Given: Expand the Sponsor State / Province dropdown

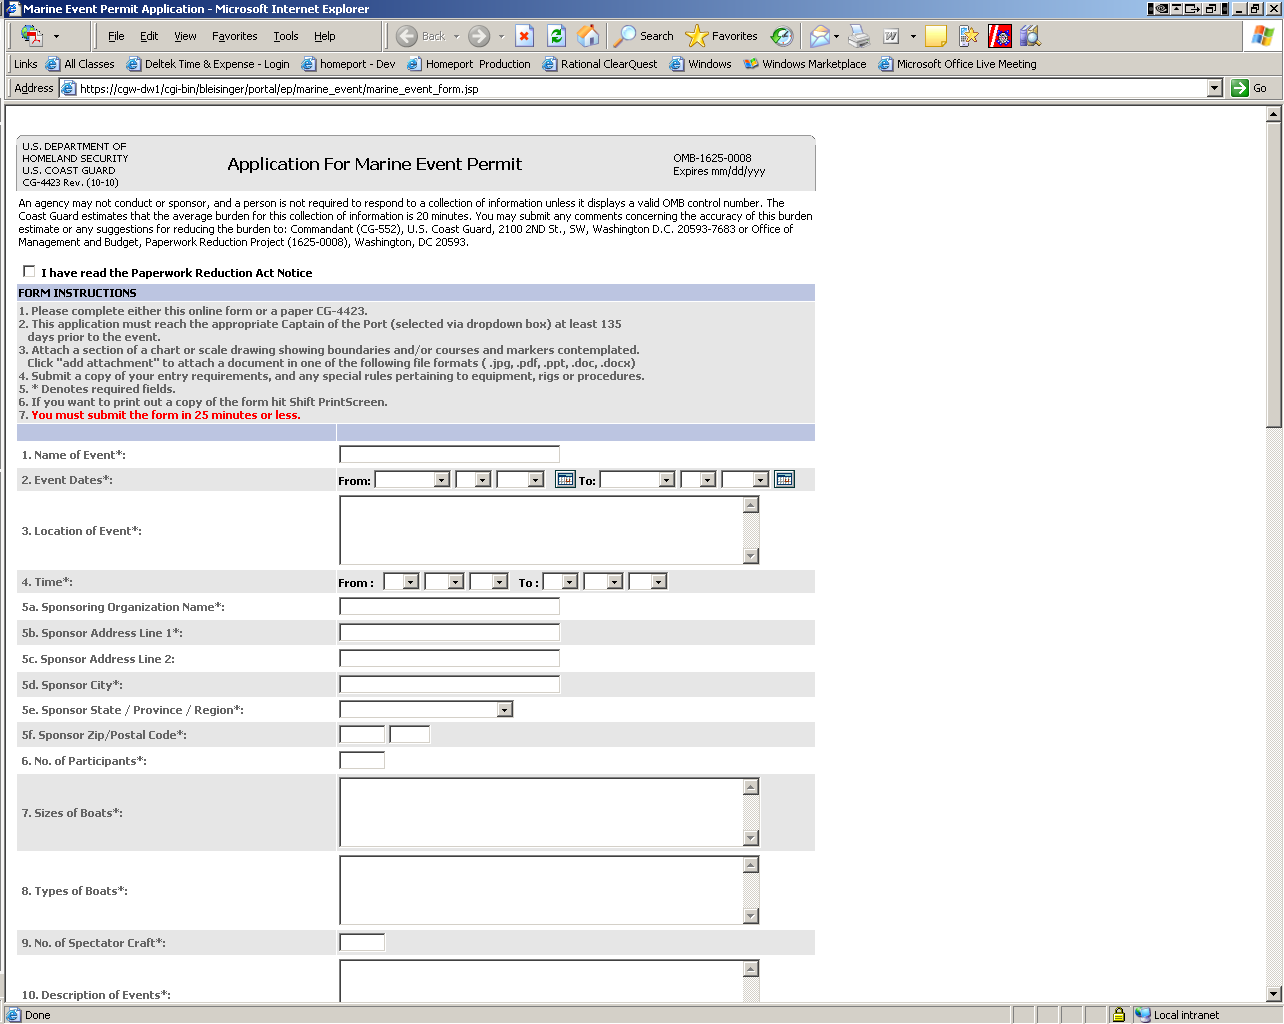Looking at the screenshot, I should point(505,710).
